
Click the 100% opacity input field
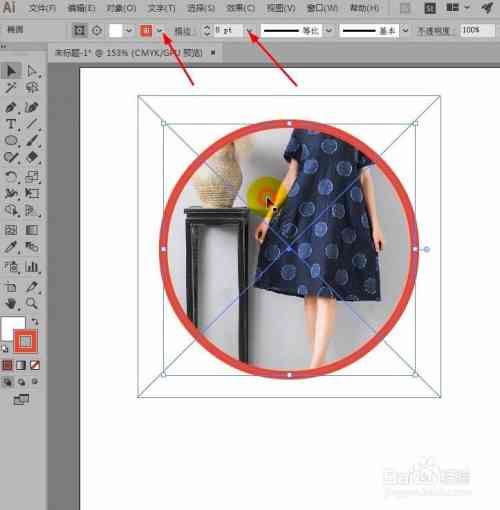coord(477,30)
